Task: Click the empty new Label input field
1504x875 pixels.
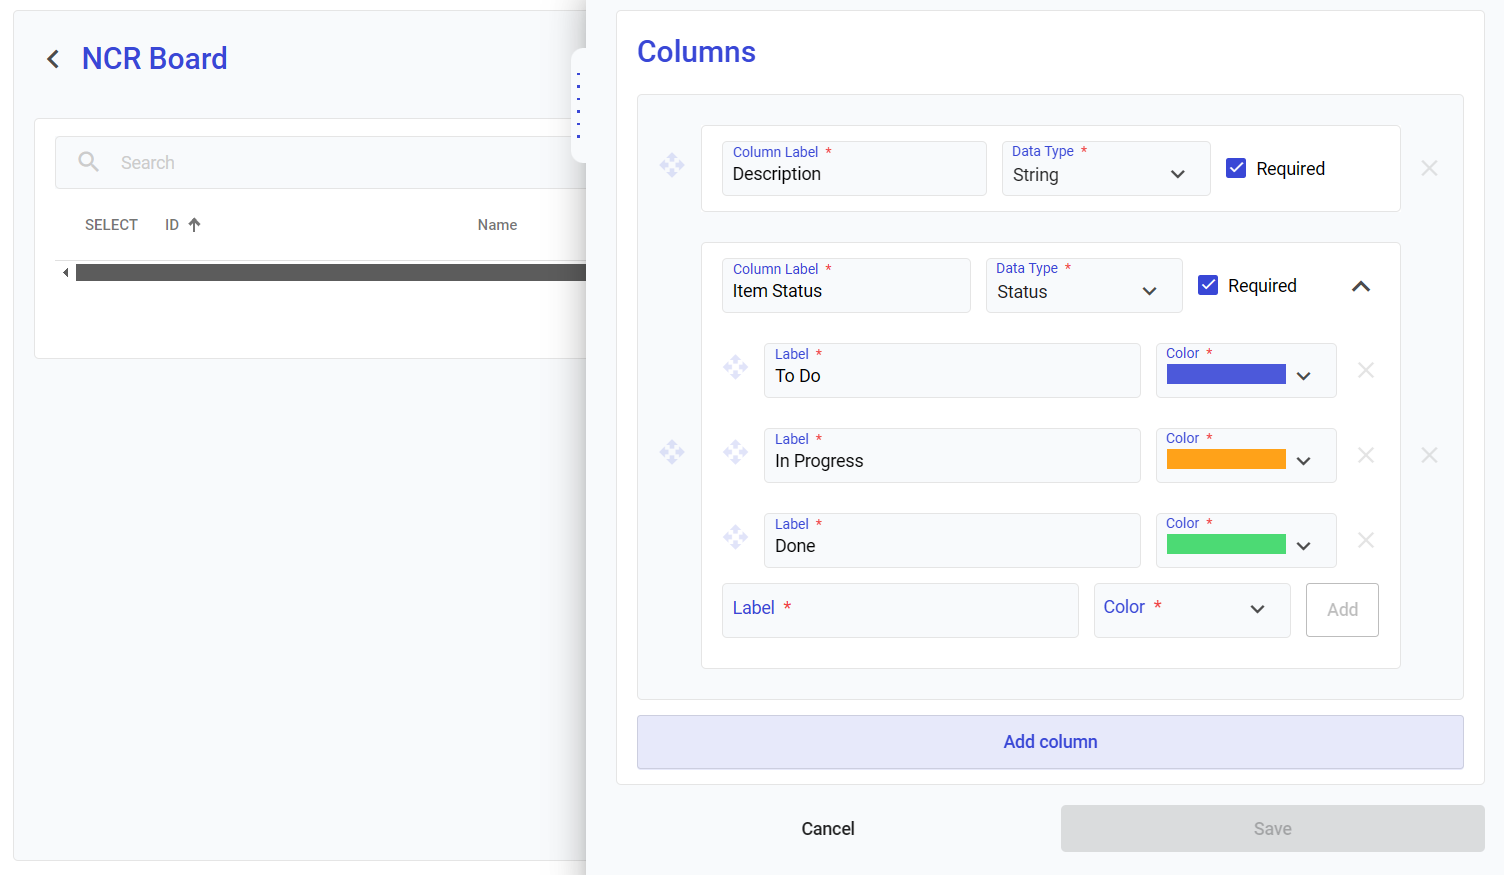Action: (899, 610)
